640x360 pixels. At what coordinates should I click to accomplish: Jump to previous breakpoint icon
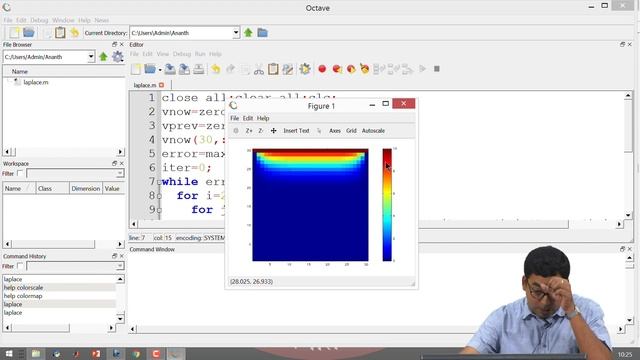(351, 69)
